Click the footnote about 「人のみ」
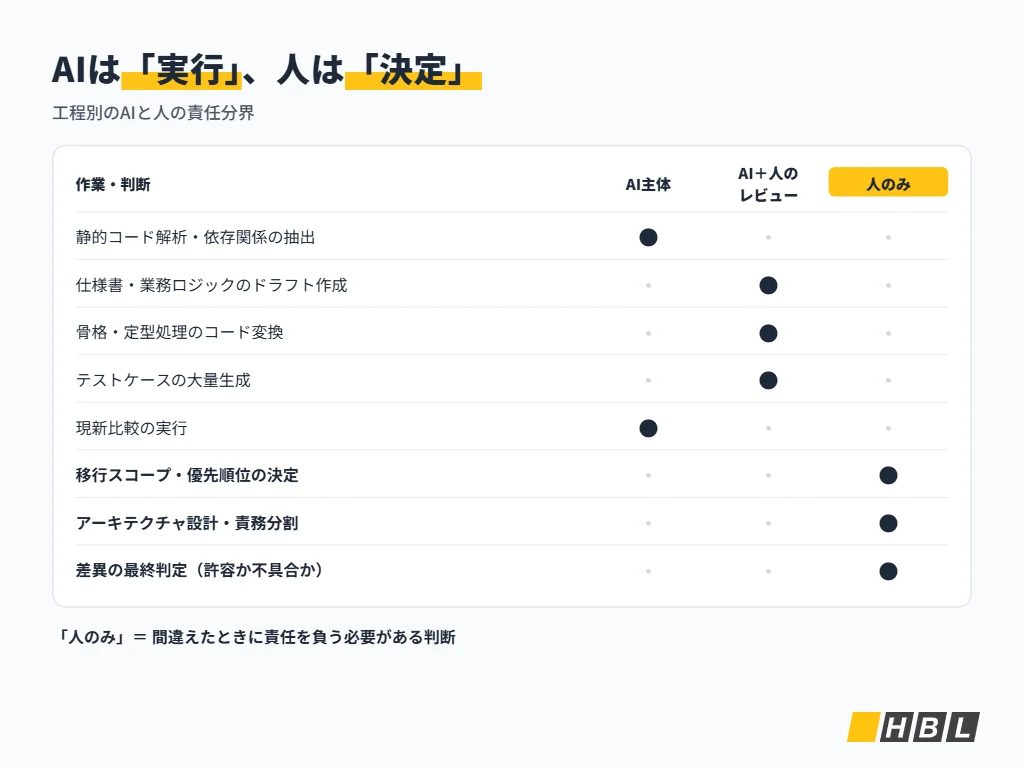The height and width of the screenshot is (768, 1024). pos(255,637)
